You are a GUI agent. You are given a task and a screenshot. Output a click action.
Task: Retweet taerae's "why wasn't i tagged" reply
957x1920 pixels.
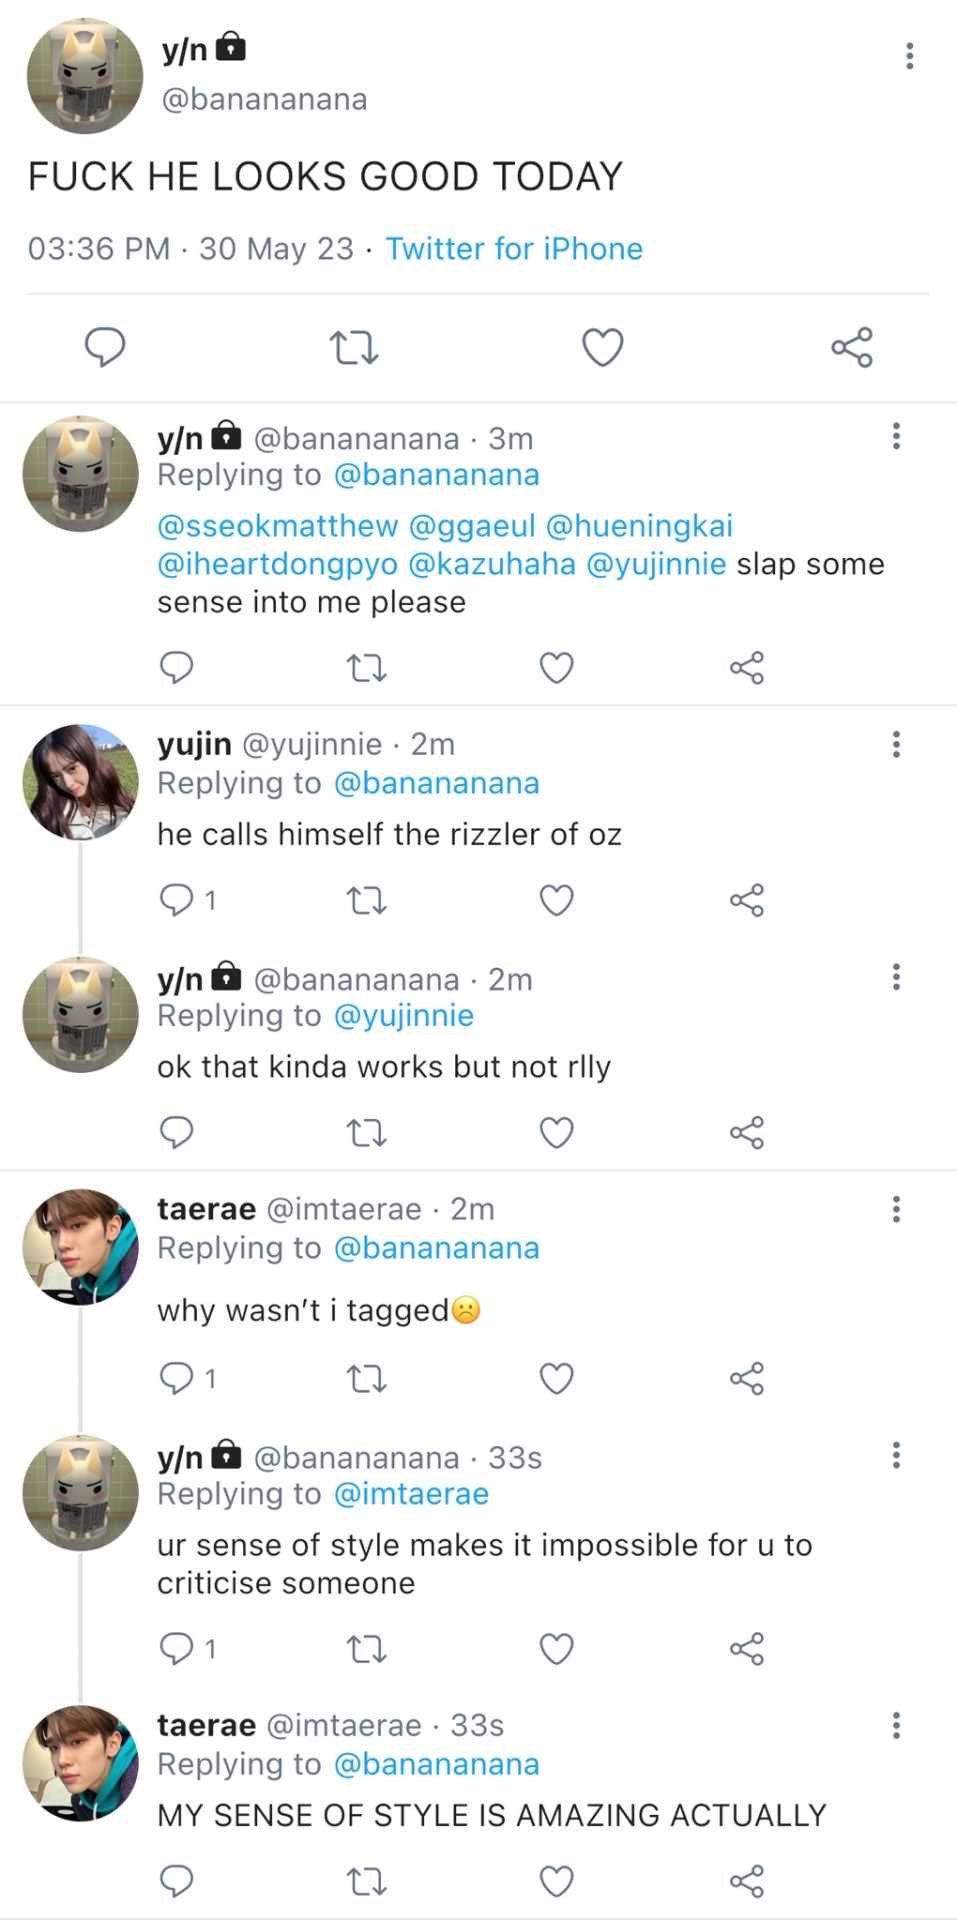pos(366,1379)
